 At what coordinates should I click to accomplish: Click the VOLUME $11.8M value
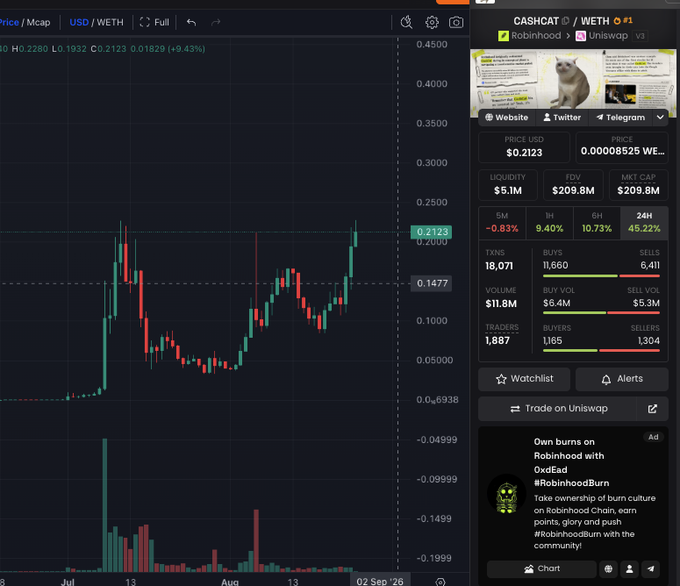point(501,304)
